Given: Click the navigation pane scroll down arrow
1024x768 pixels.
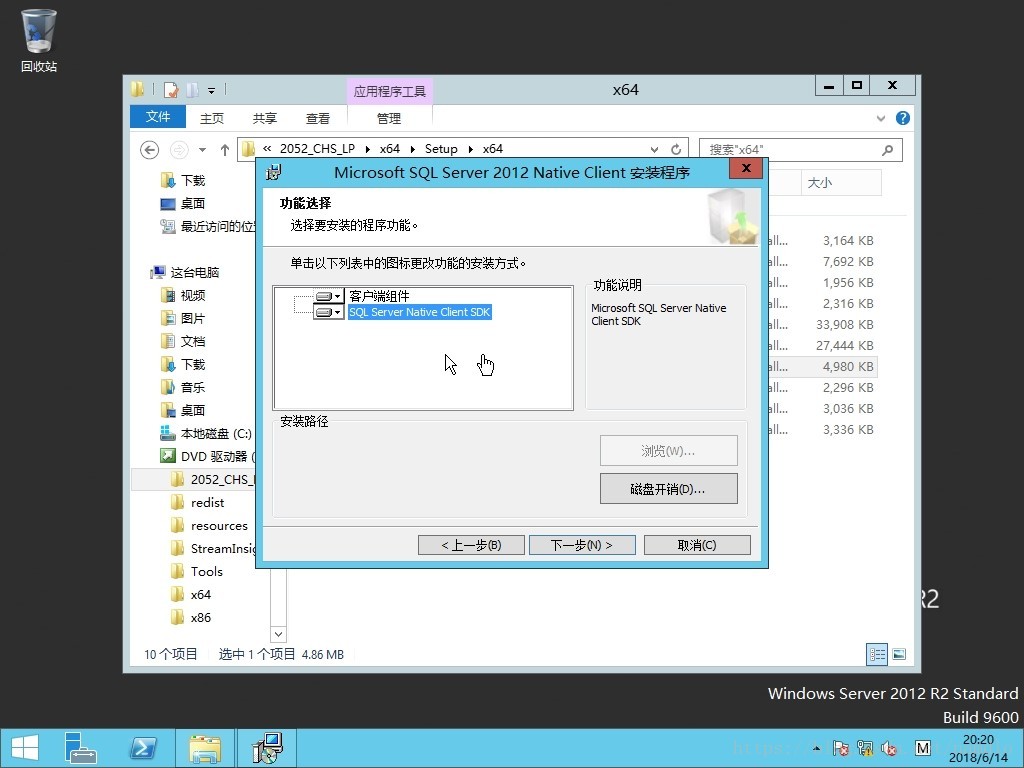Looking at the screenshot, I should pos(278,634).
